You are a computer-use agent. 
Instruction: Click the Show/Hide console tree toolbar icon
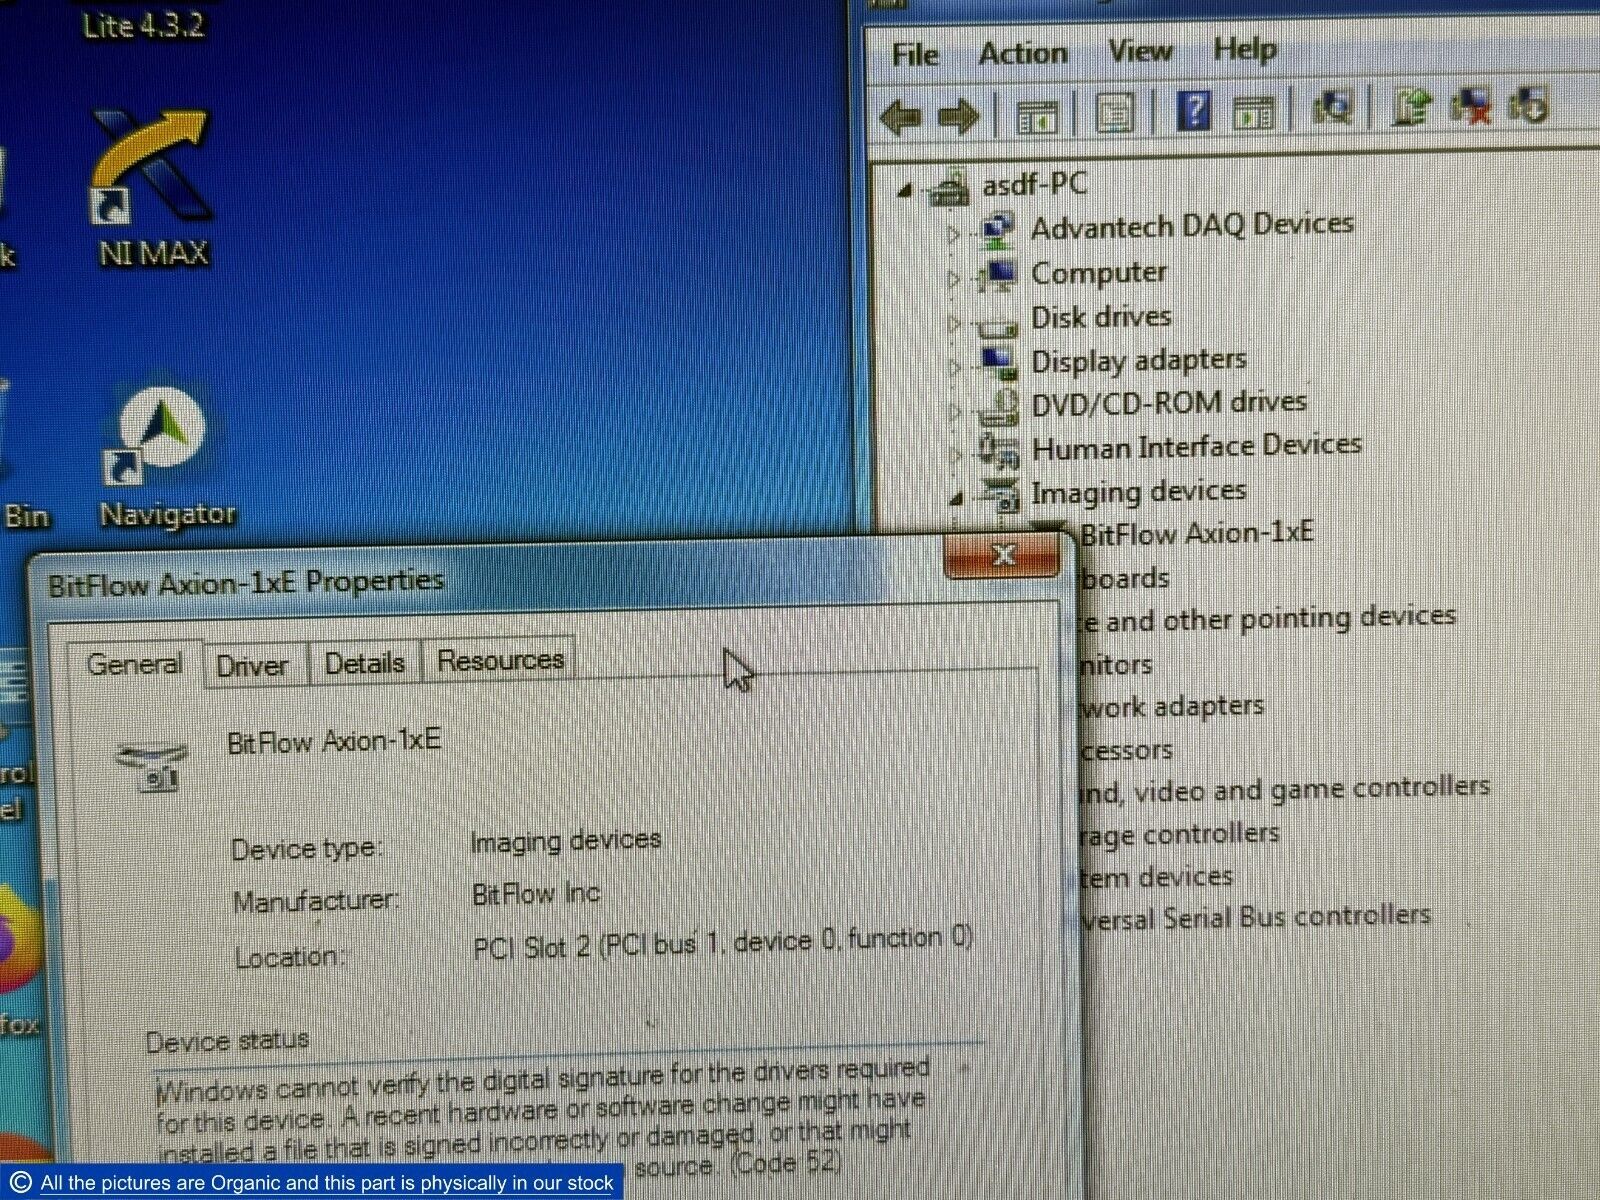[1037, 116]
